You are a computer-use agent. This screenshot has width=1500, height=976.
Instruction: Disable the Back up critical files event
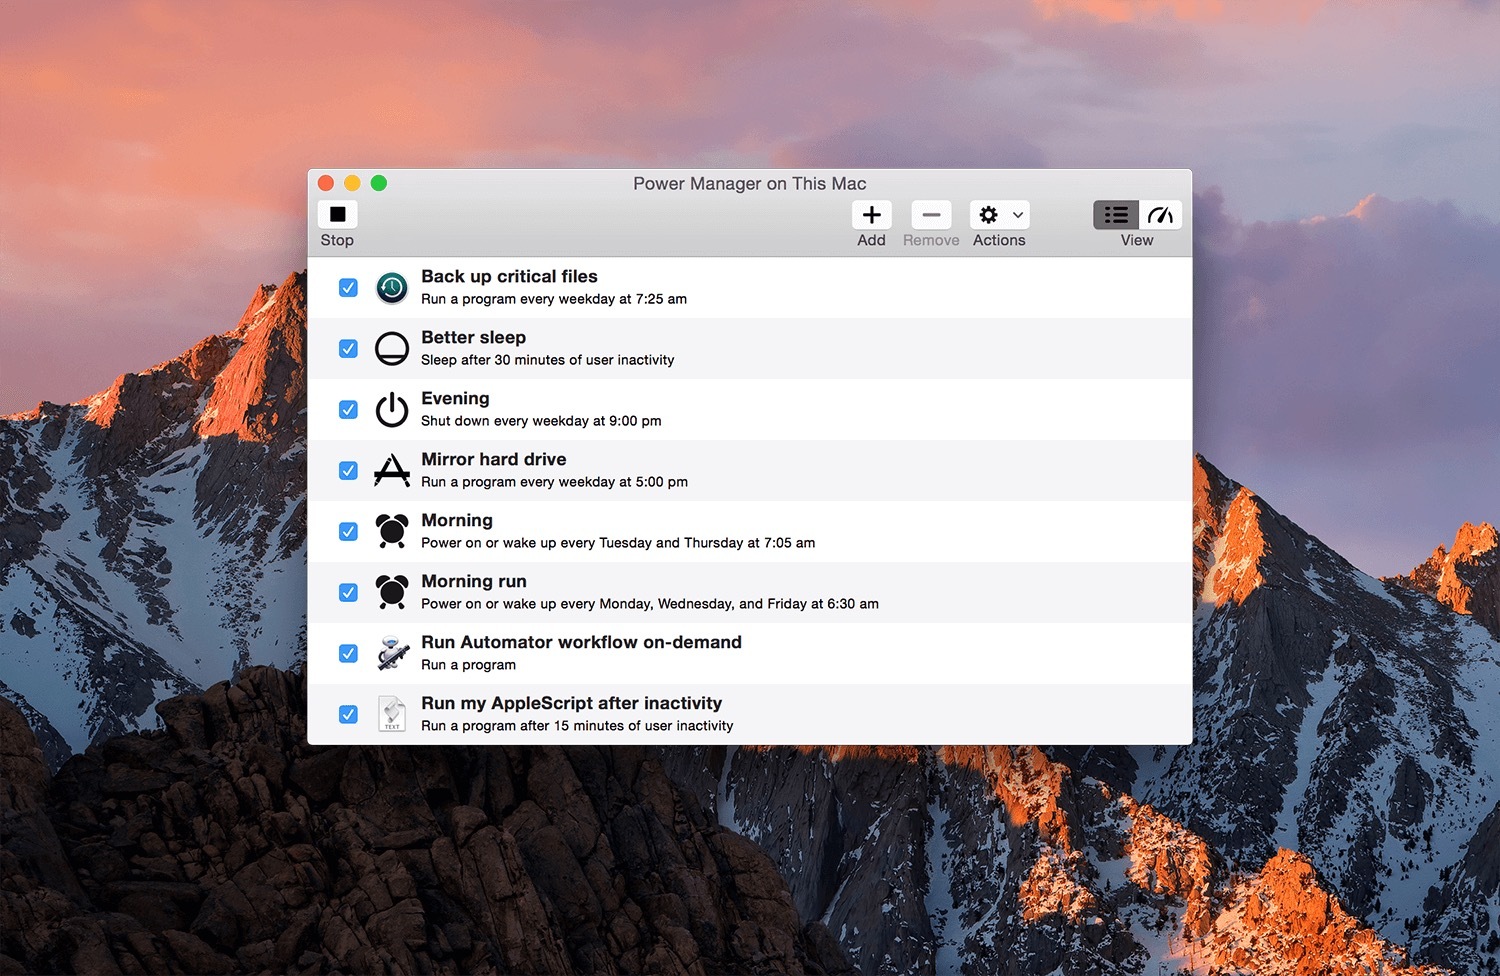pyautogui.click(x=348, y=288)
